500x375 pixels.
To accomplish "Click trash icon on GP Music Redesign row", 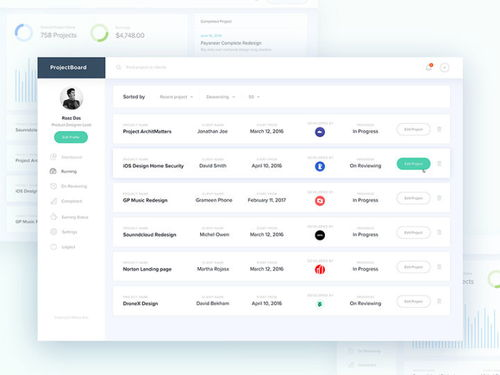I will coord(439,198).
